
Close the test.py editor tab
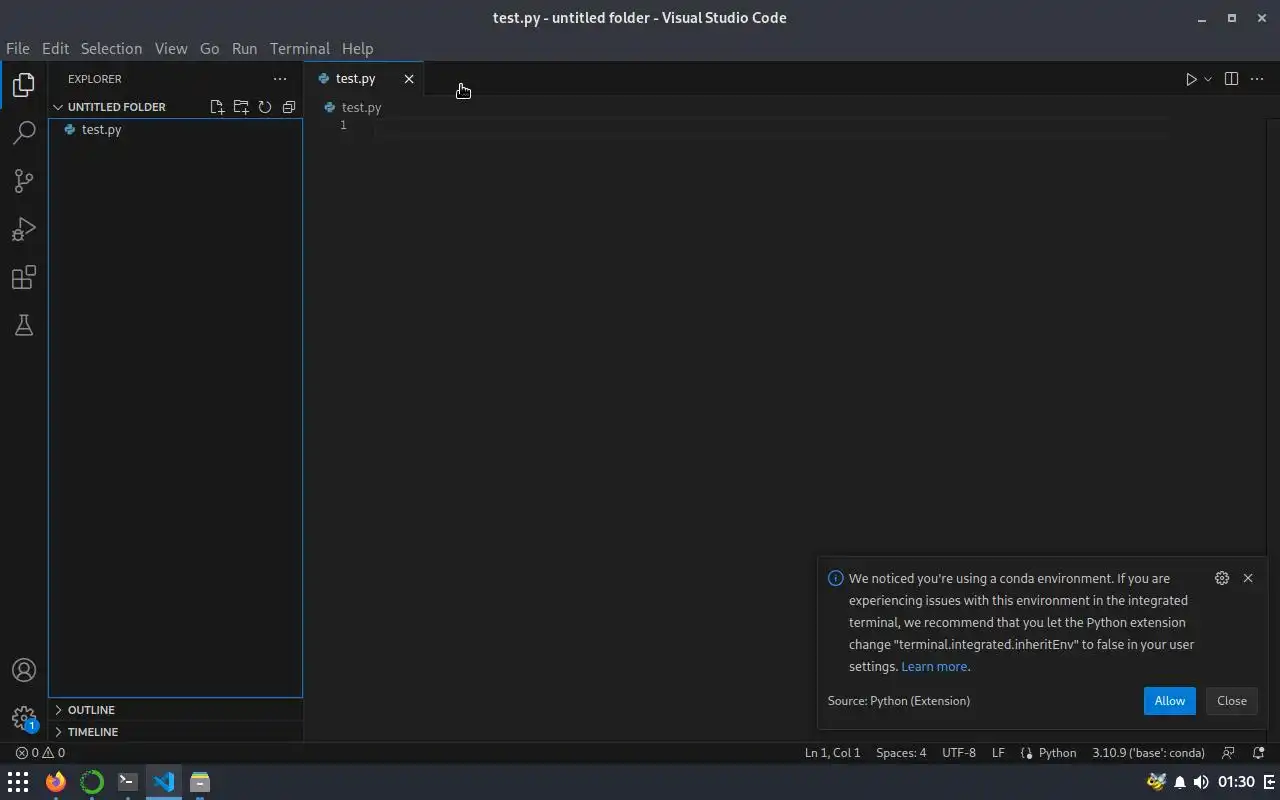point(409,79)
